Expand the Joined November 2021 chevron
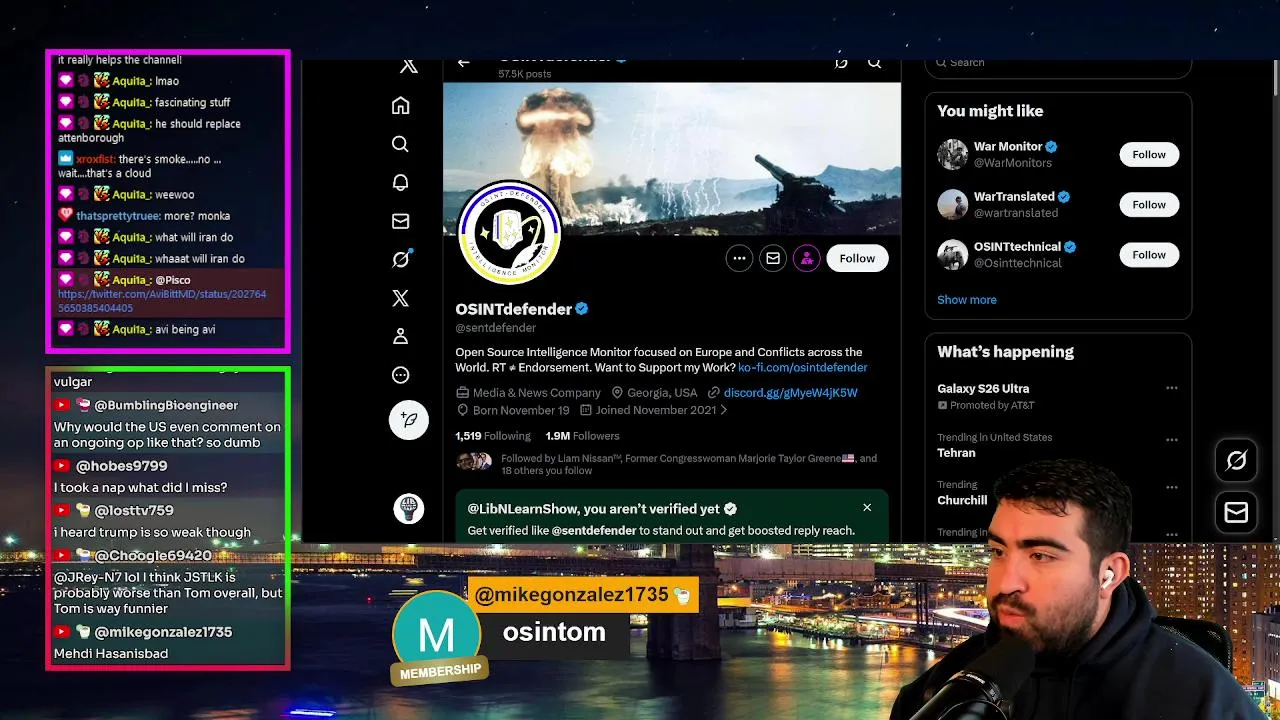1280x720 pixels. [x=723, y=410]
